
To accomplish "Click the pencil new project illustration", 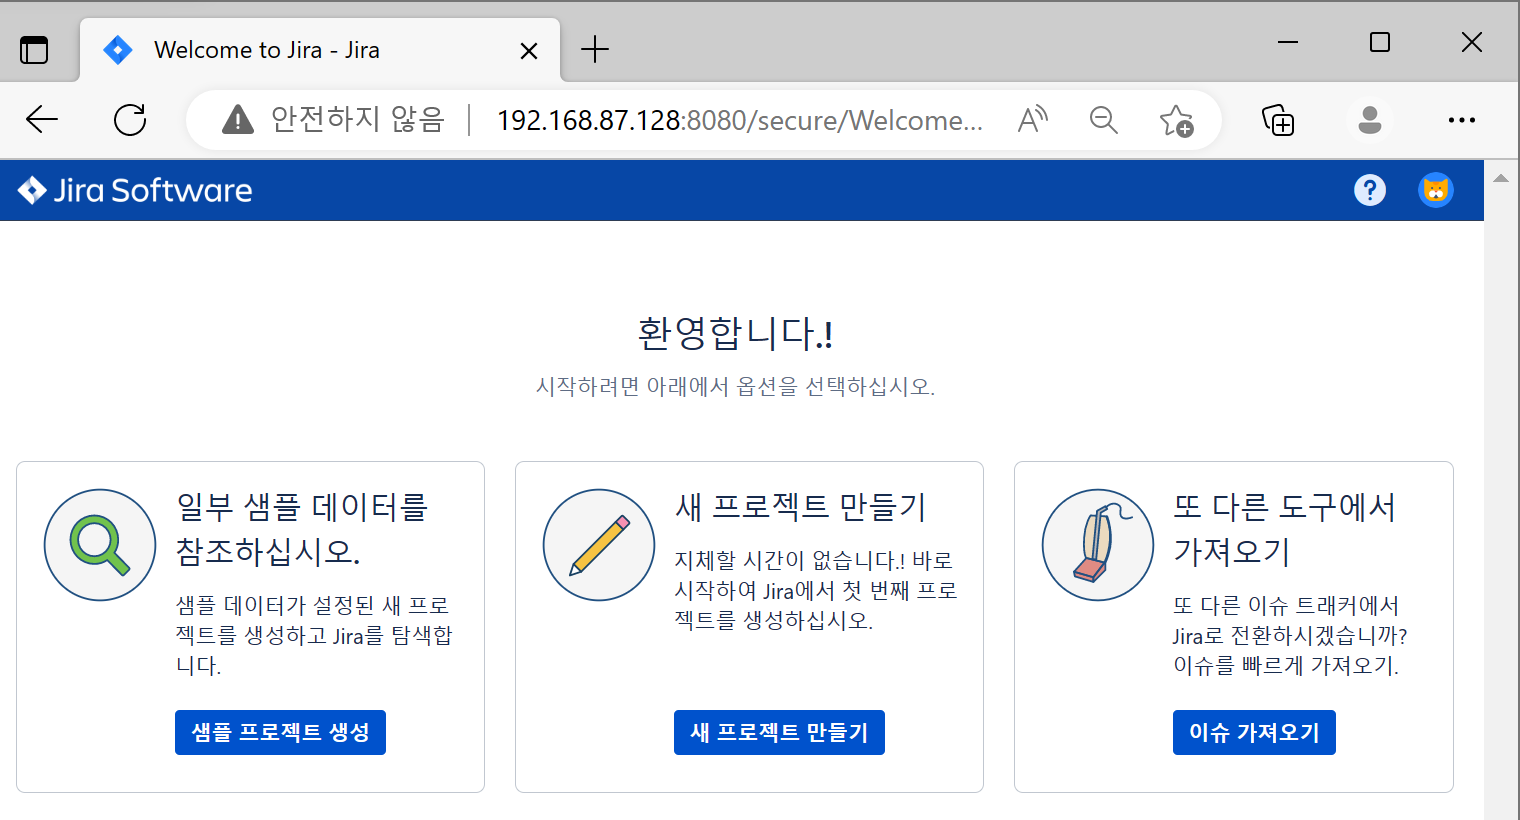I will [599, 545].
